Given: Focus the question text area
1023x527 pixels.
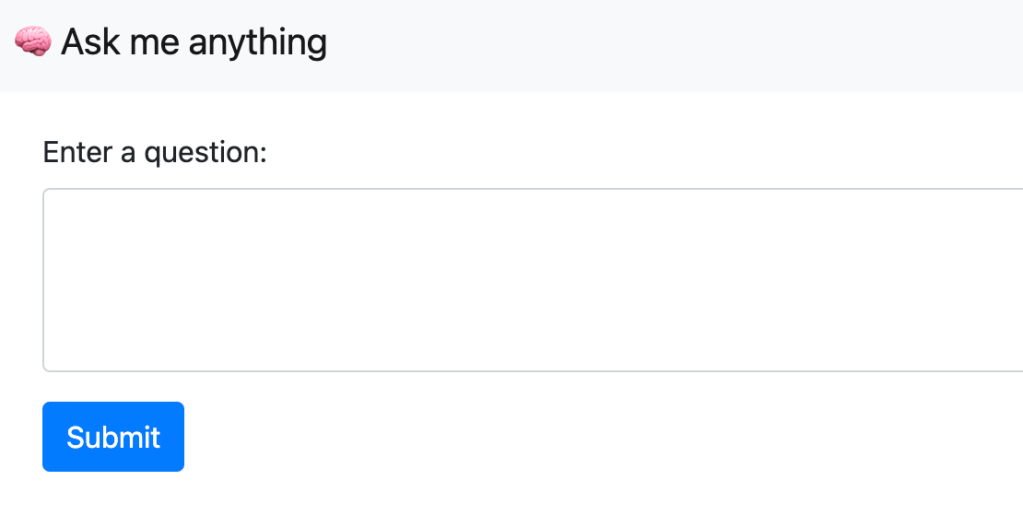Looking at the screenshot, I should click(532, 280).
